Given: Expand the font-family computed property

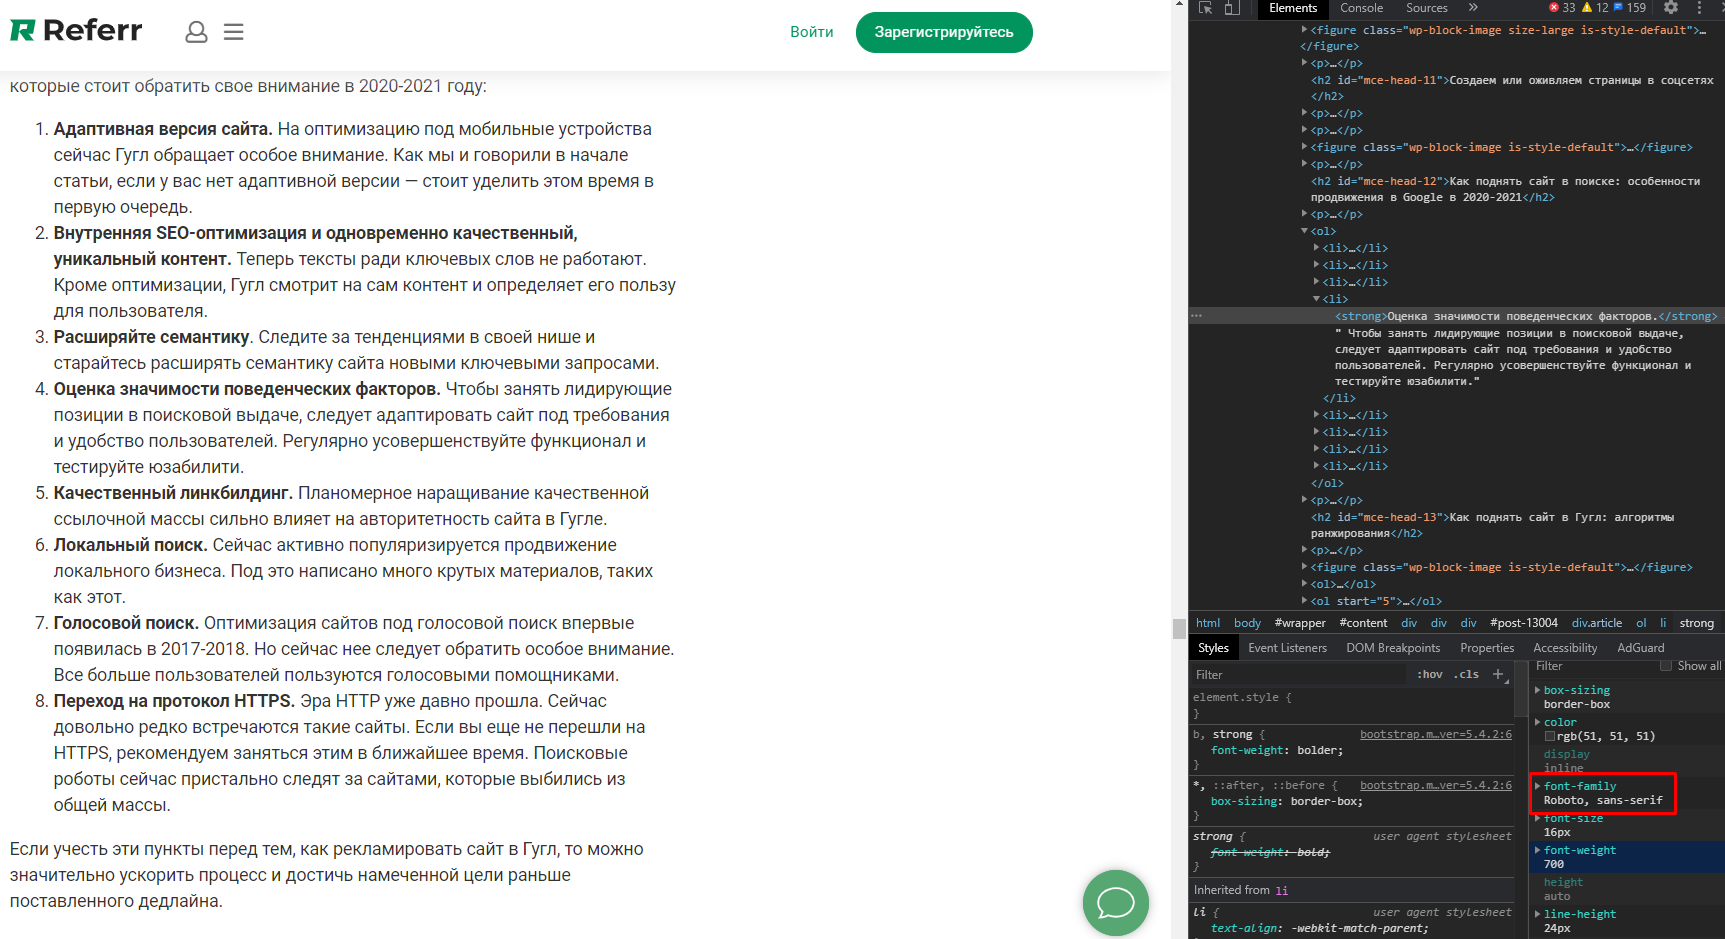Looking at the screenshot, I should (1538, 786).
